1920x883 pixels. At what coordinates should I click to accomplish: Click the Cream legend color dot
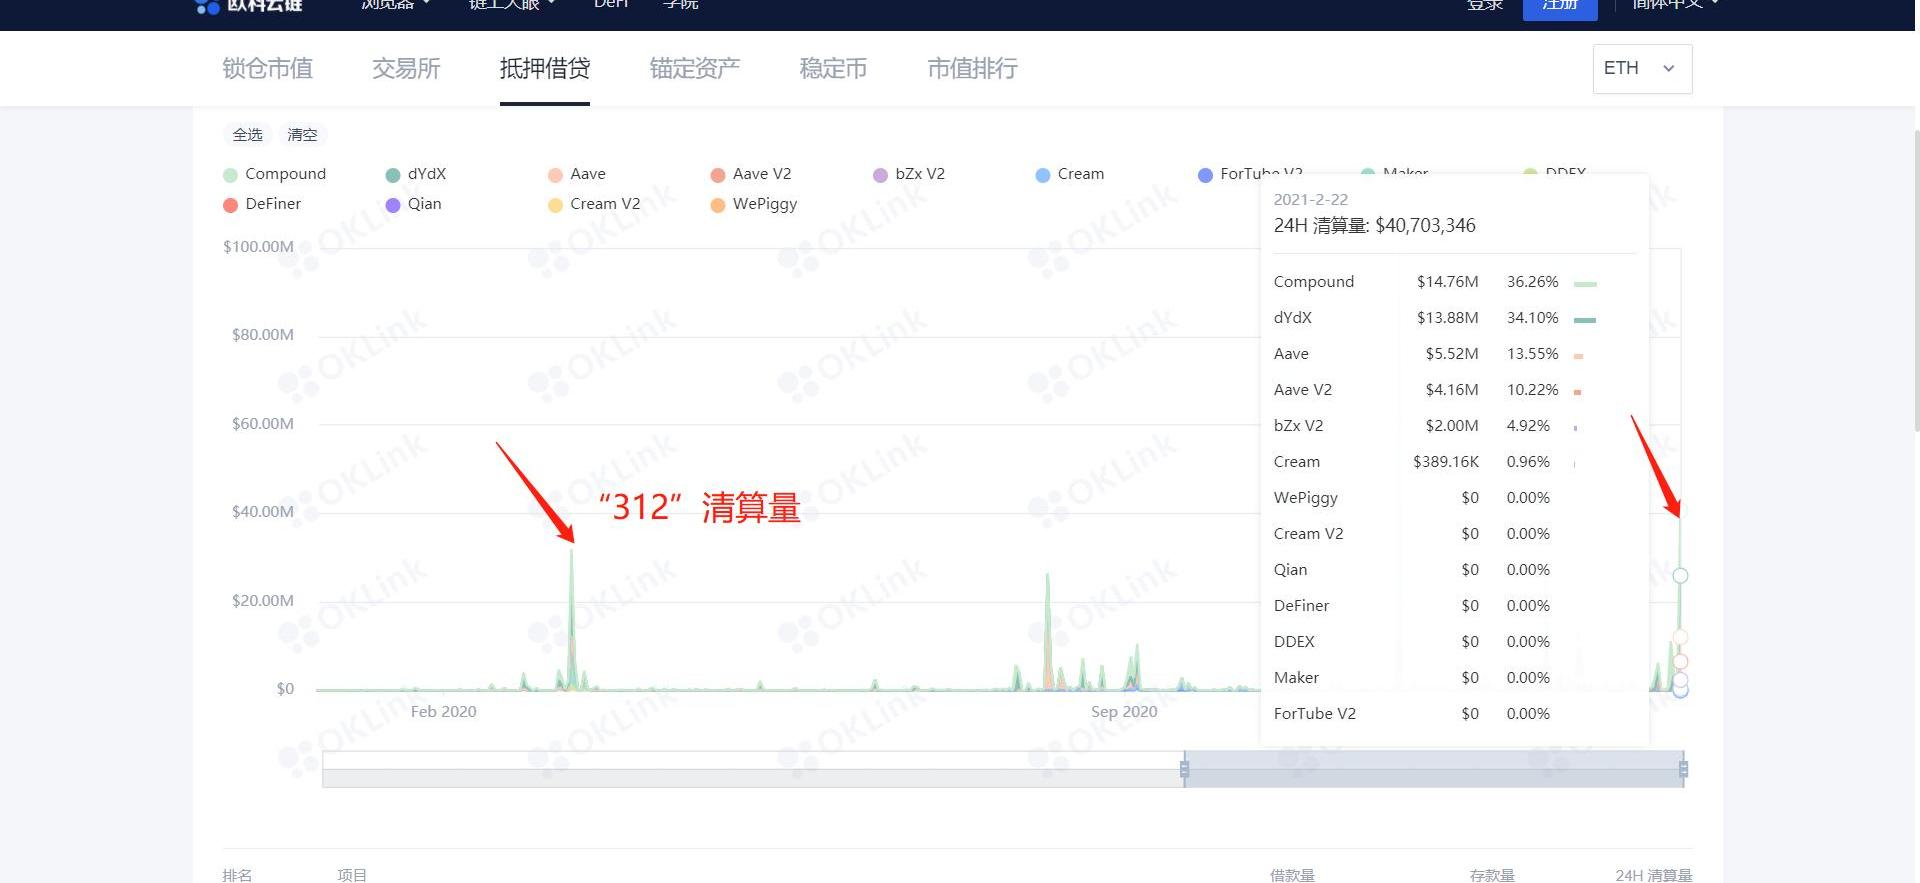1043,175
